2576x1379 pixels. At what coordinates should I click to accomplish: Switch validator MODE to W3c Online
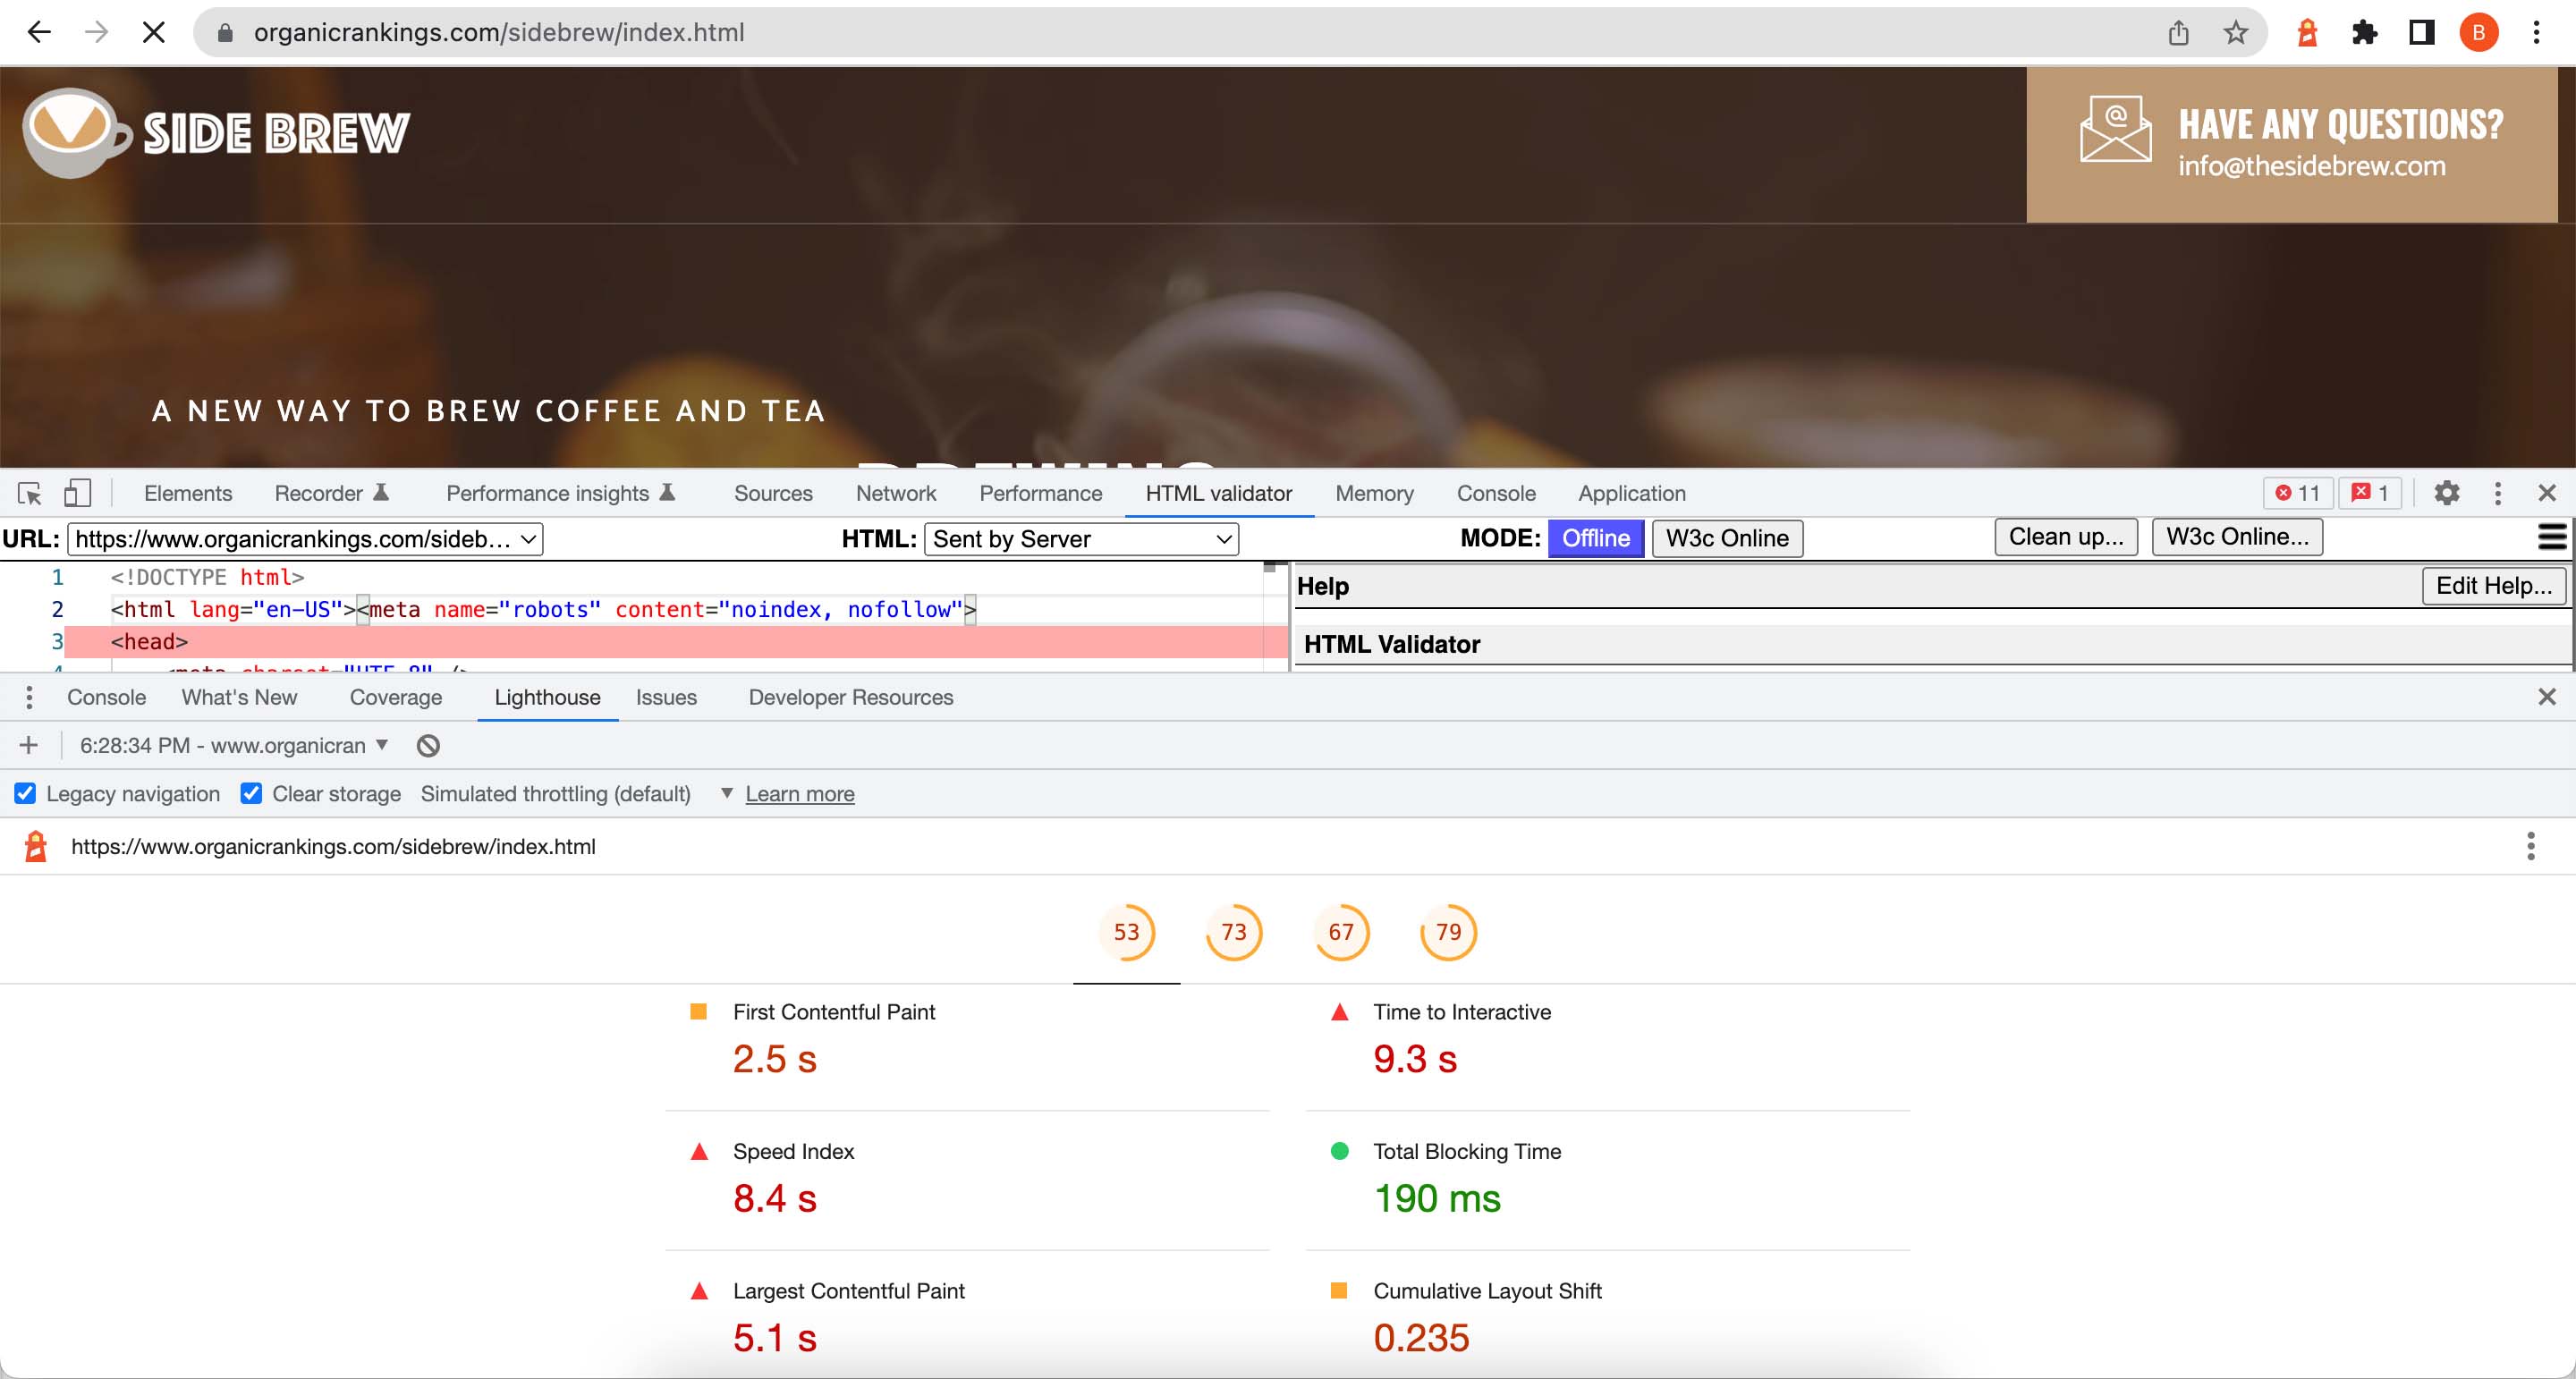pos(1727,538)
